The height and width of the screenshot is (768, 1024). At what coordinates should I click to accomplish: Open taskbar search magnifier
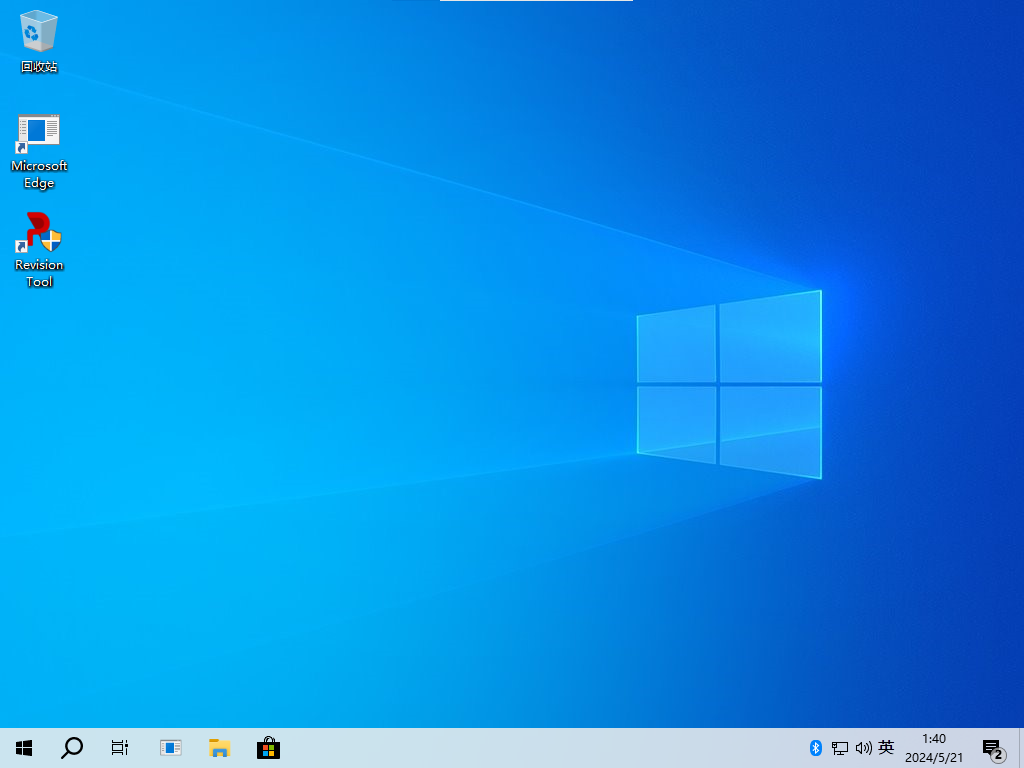[72, 748]
